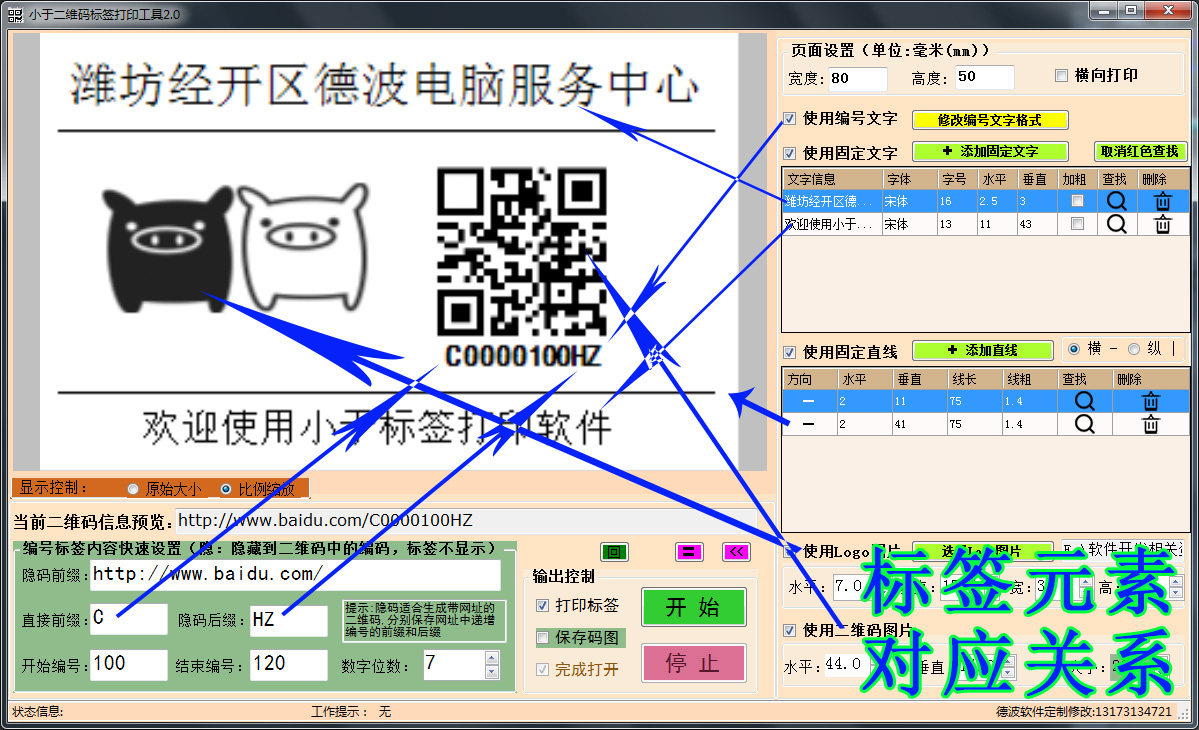Click the pink 停止 button
1199x730 pixels.
694,663
